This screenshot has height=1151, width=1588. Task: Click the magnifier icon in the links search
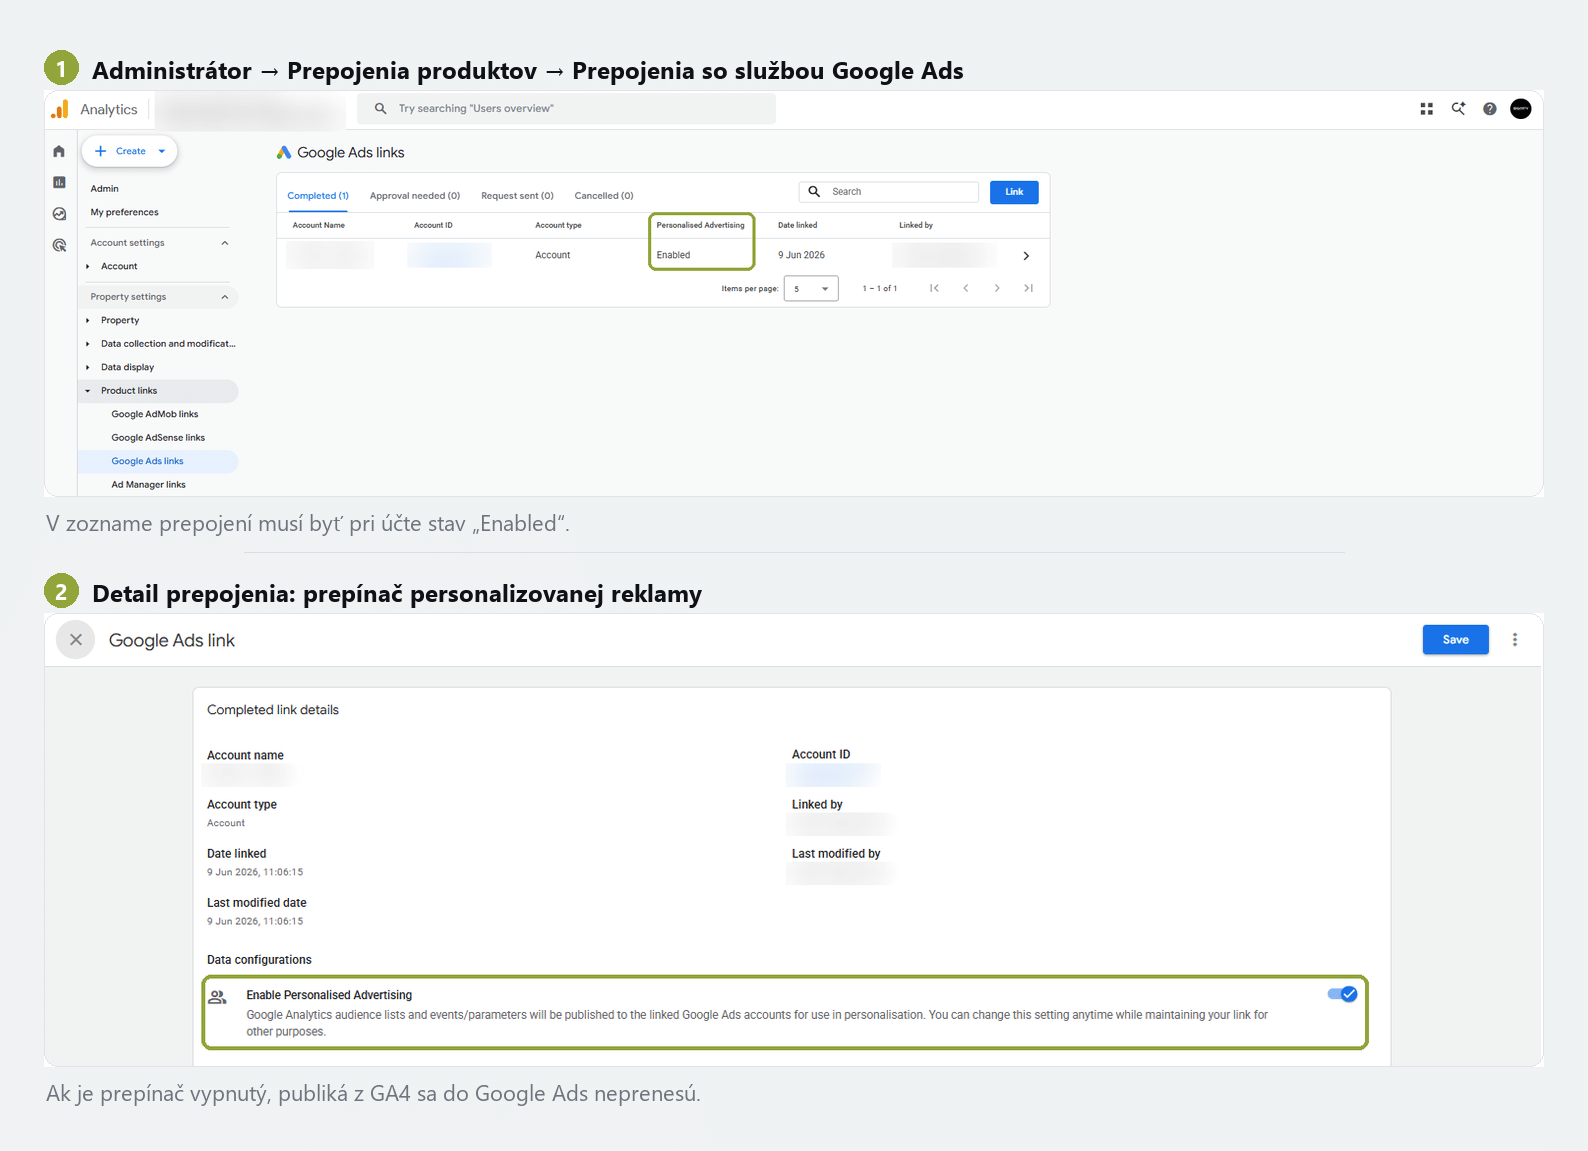[814, 192]
